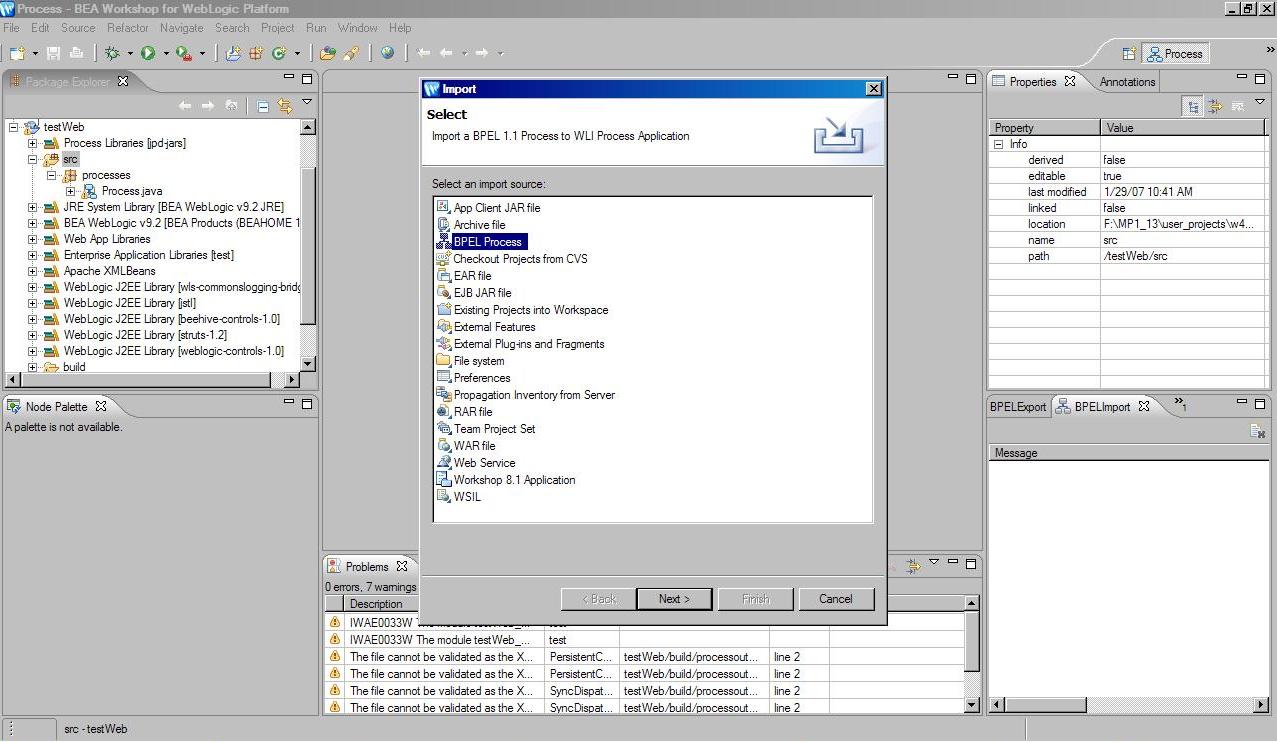Switch to the Annotations tab
1277x742 pixels.
click(x=1127, y=82)
